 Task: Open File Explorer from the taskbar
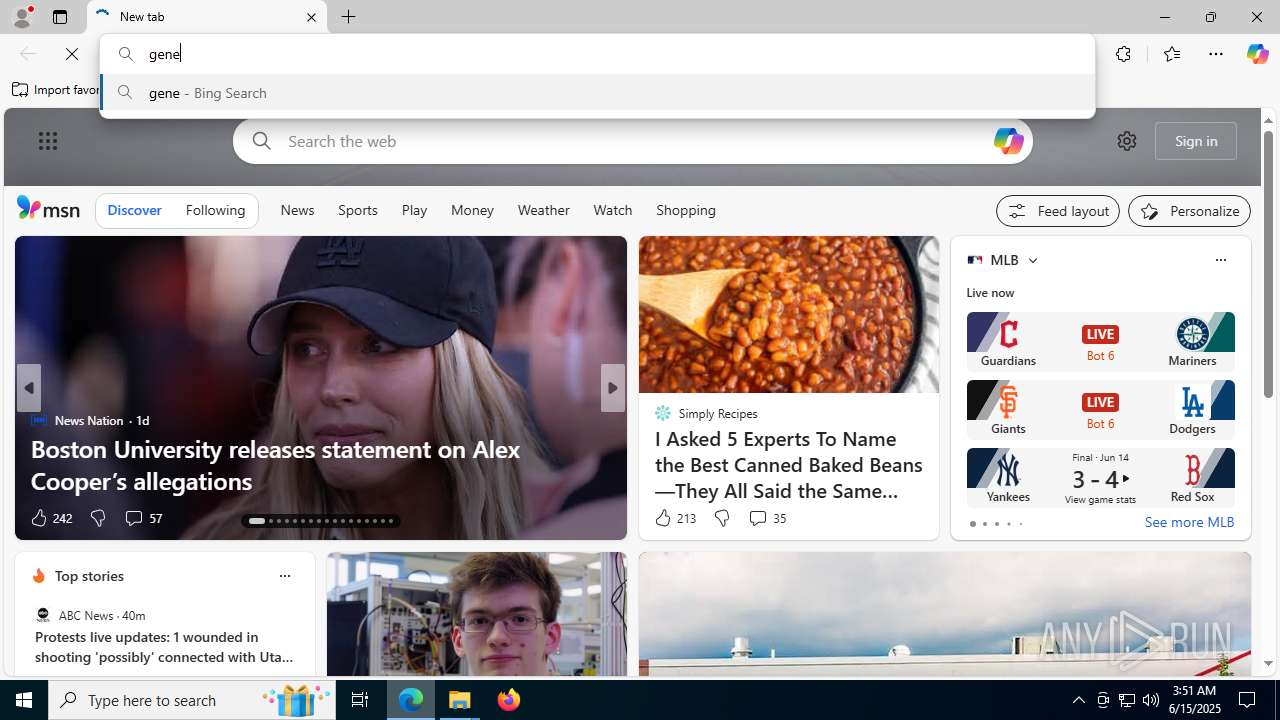click(x=460, y=700)
